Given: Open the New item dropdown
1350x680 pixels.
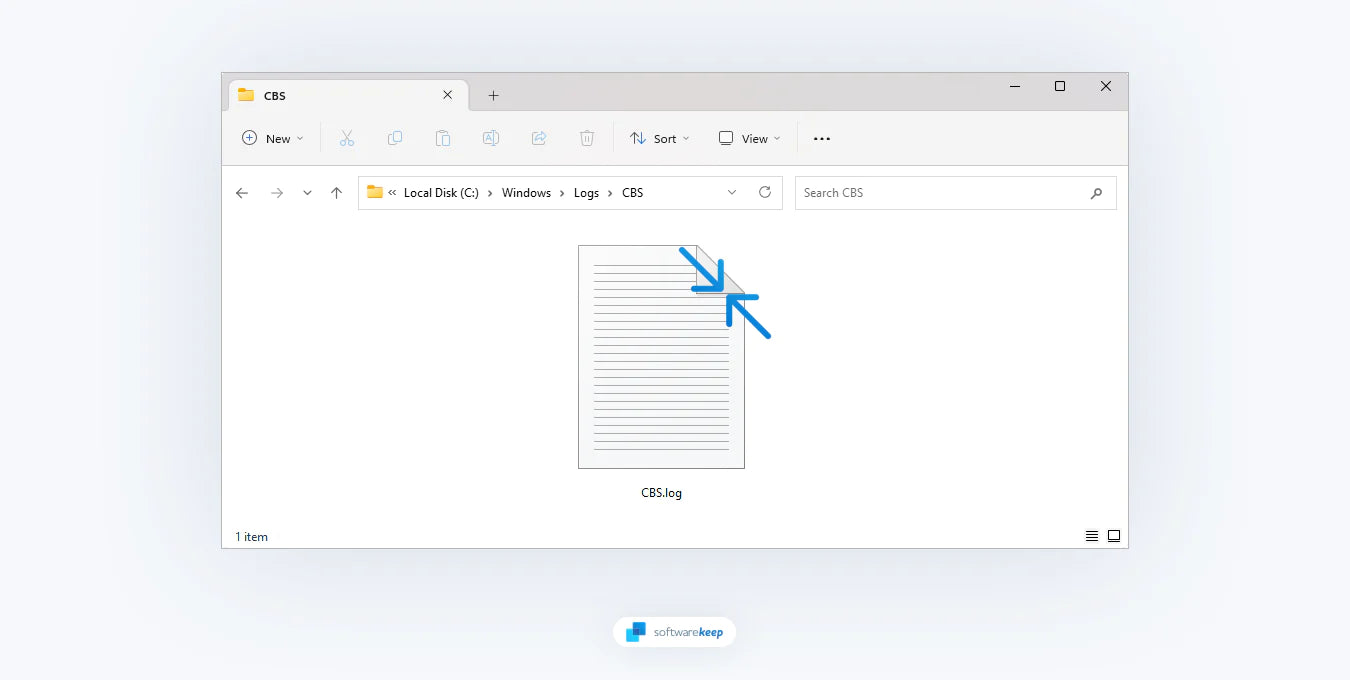Looking at the screenshot, I should pos(272,139).
